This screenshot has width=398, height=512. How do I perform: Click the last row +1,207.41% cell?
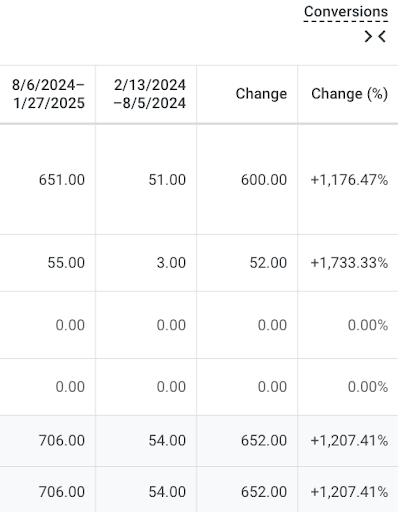[349, 492]
